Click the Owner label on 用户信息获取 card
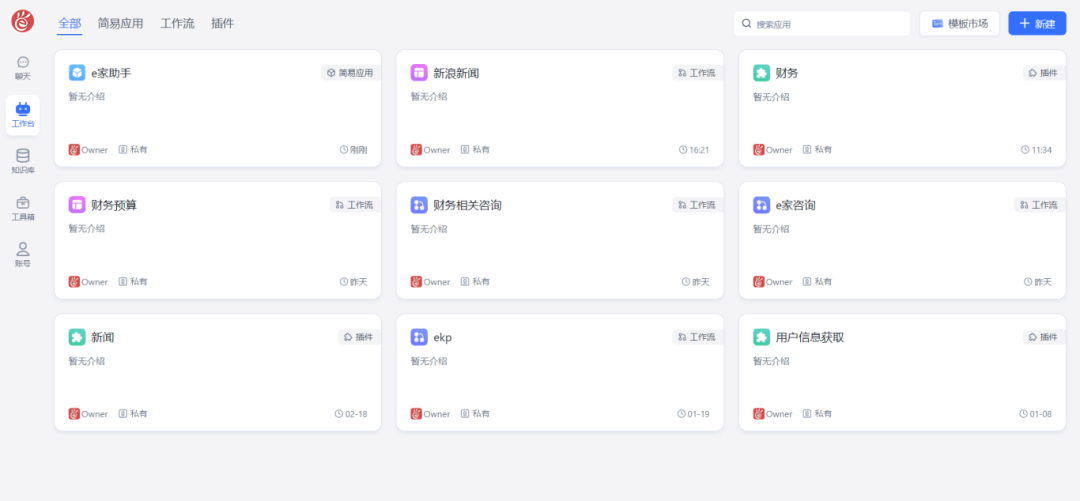Viewport: 1080px width, 501px height. (779, 414)
